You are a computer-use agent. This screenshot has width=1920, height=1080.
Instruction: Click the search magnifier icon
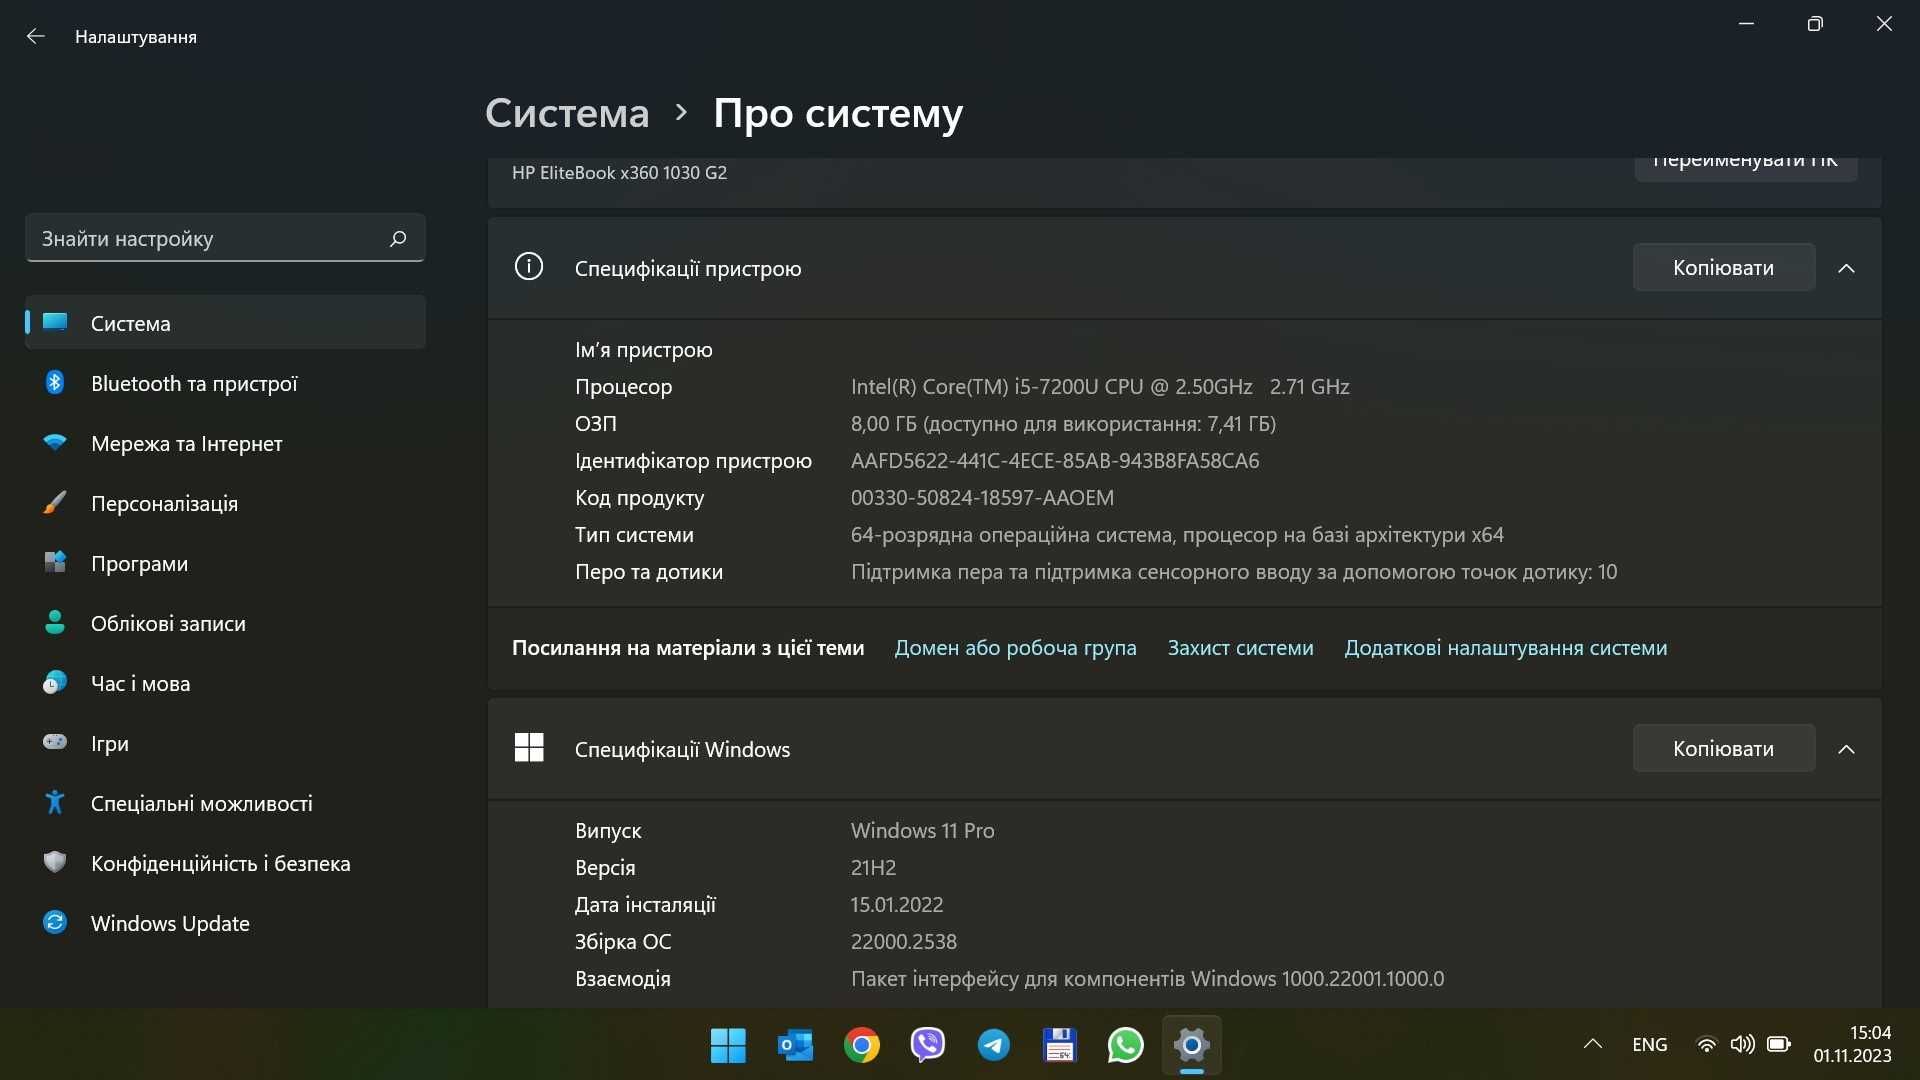pyautogui.click(x=398, y=238)
